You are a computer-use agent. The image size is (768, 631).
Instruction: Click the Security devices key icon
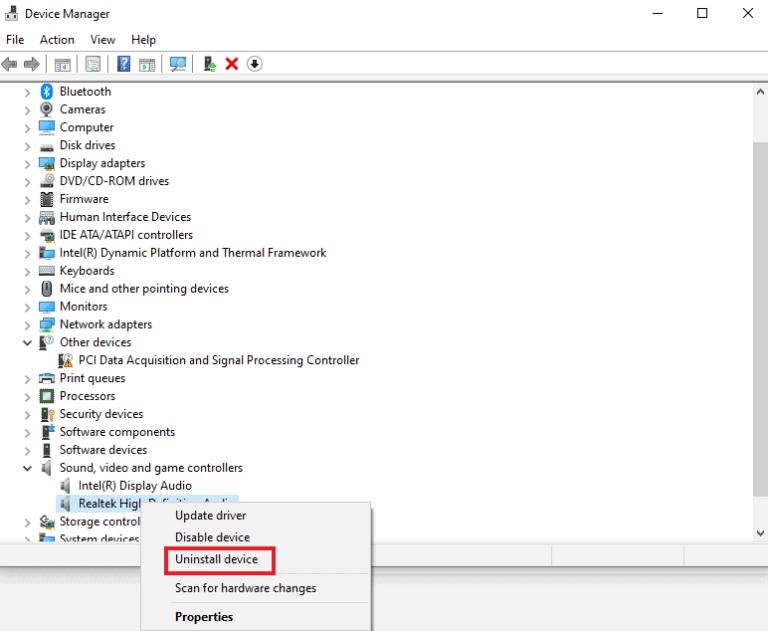tap(48, 414)
